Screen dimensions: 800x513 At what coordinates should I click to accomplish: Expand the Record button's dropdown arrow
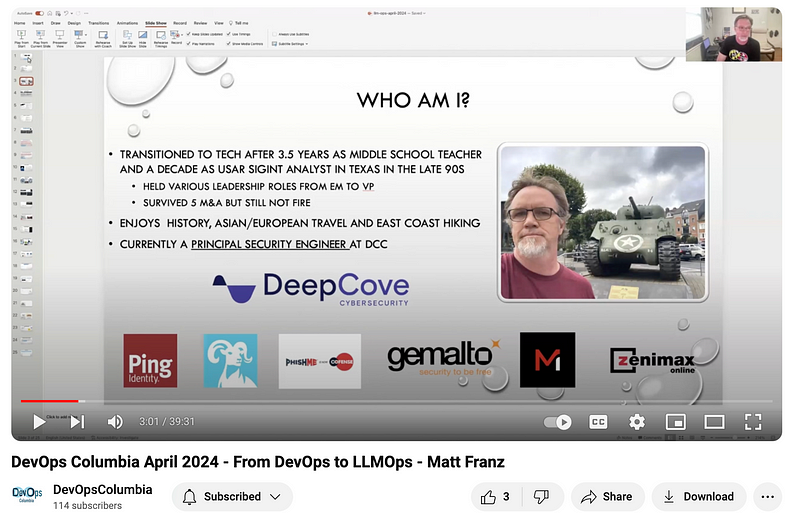[182, 35]
